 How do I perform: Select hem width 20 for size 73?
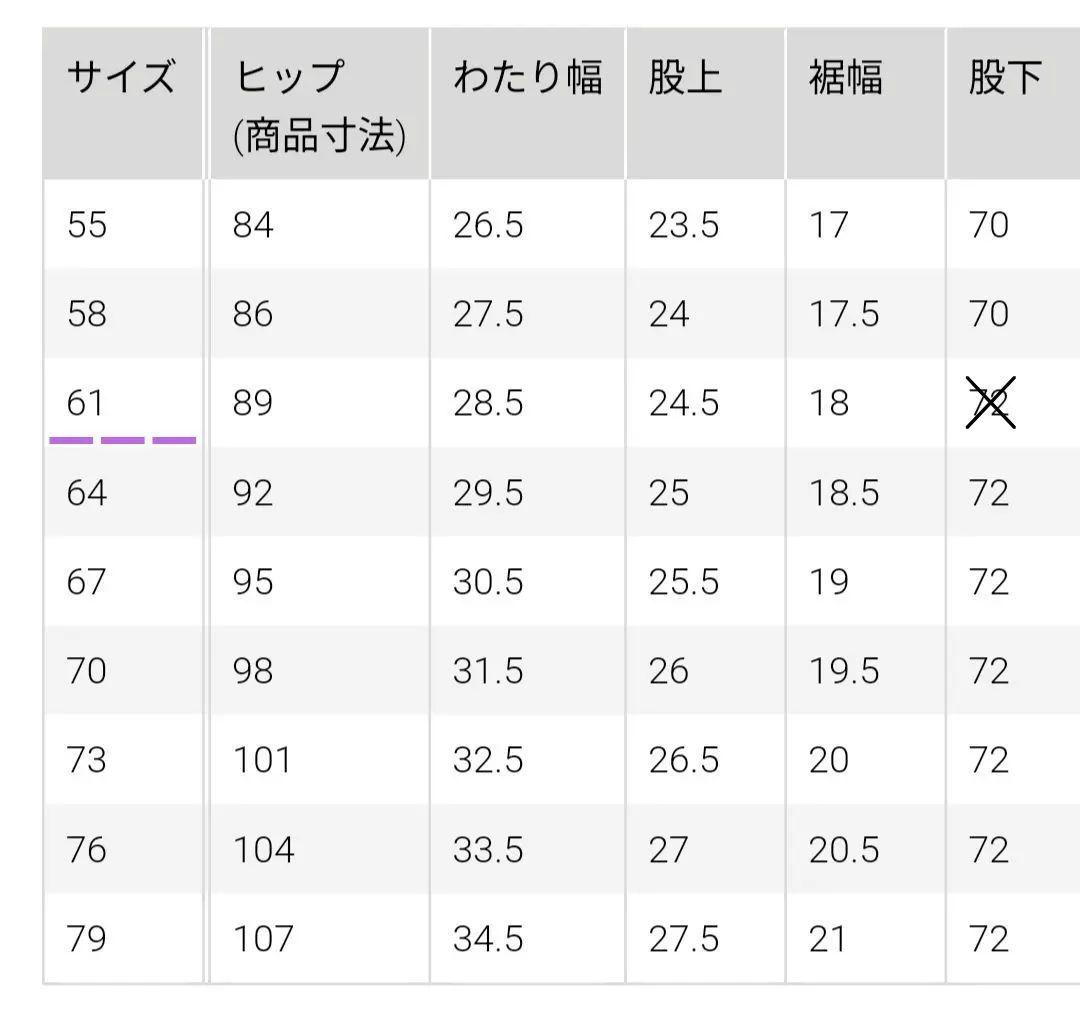point(829,760)
